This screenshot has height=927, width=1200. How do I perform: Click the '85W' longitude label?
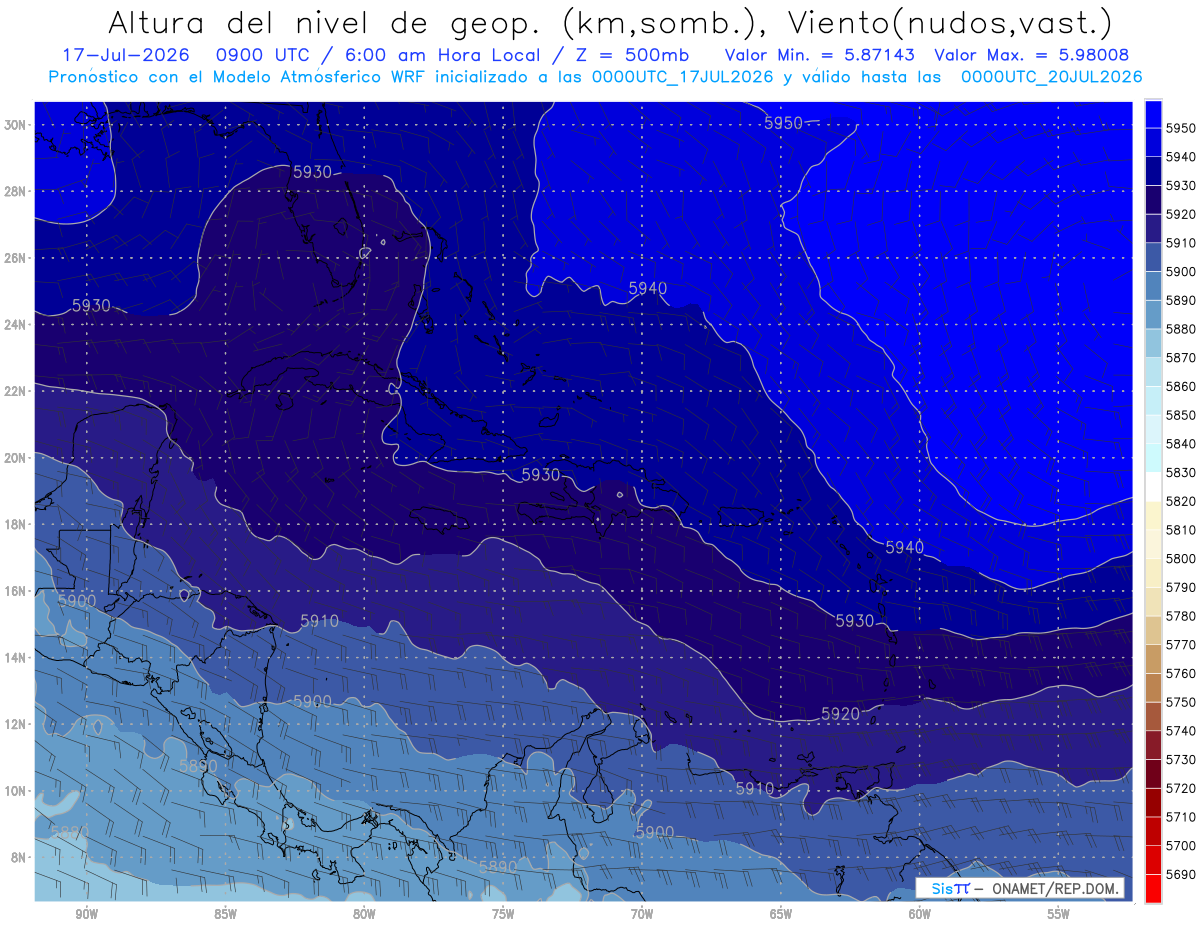pos(225,914)
